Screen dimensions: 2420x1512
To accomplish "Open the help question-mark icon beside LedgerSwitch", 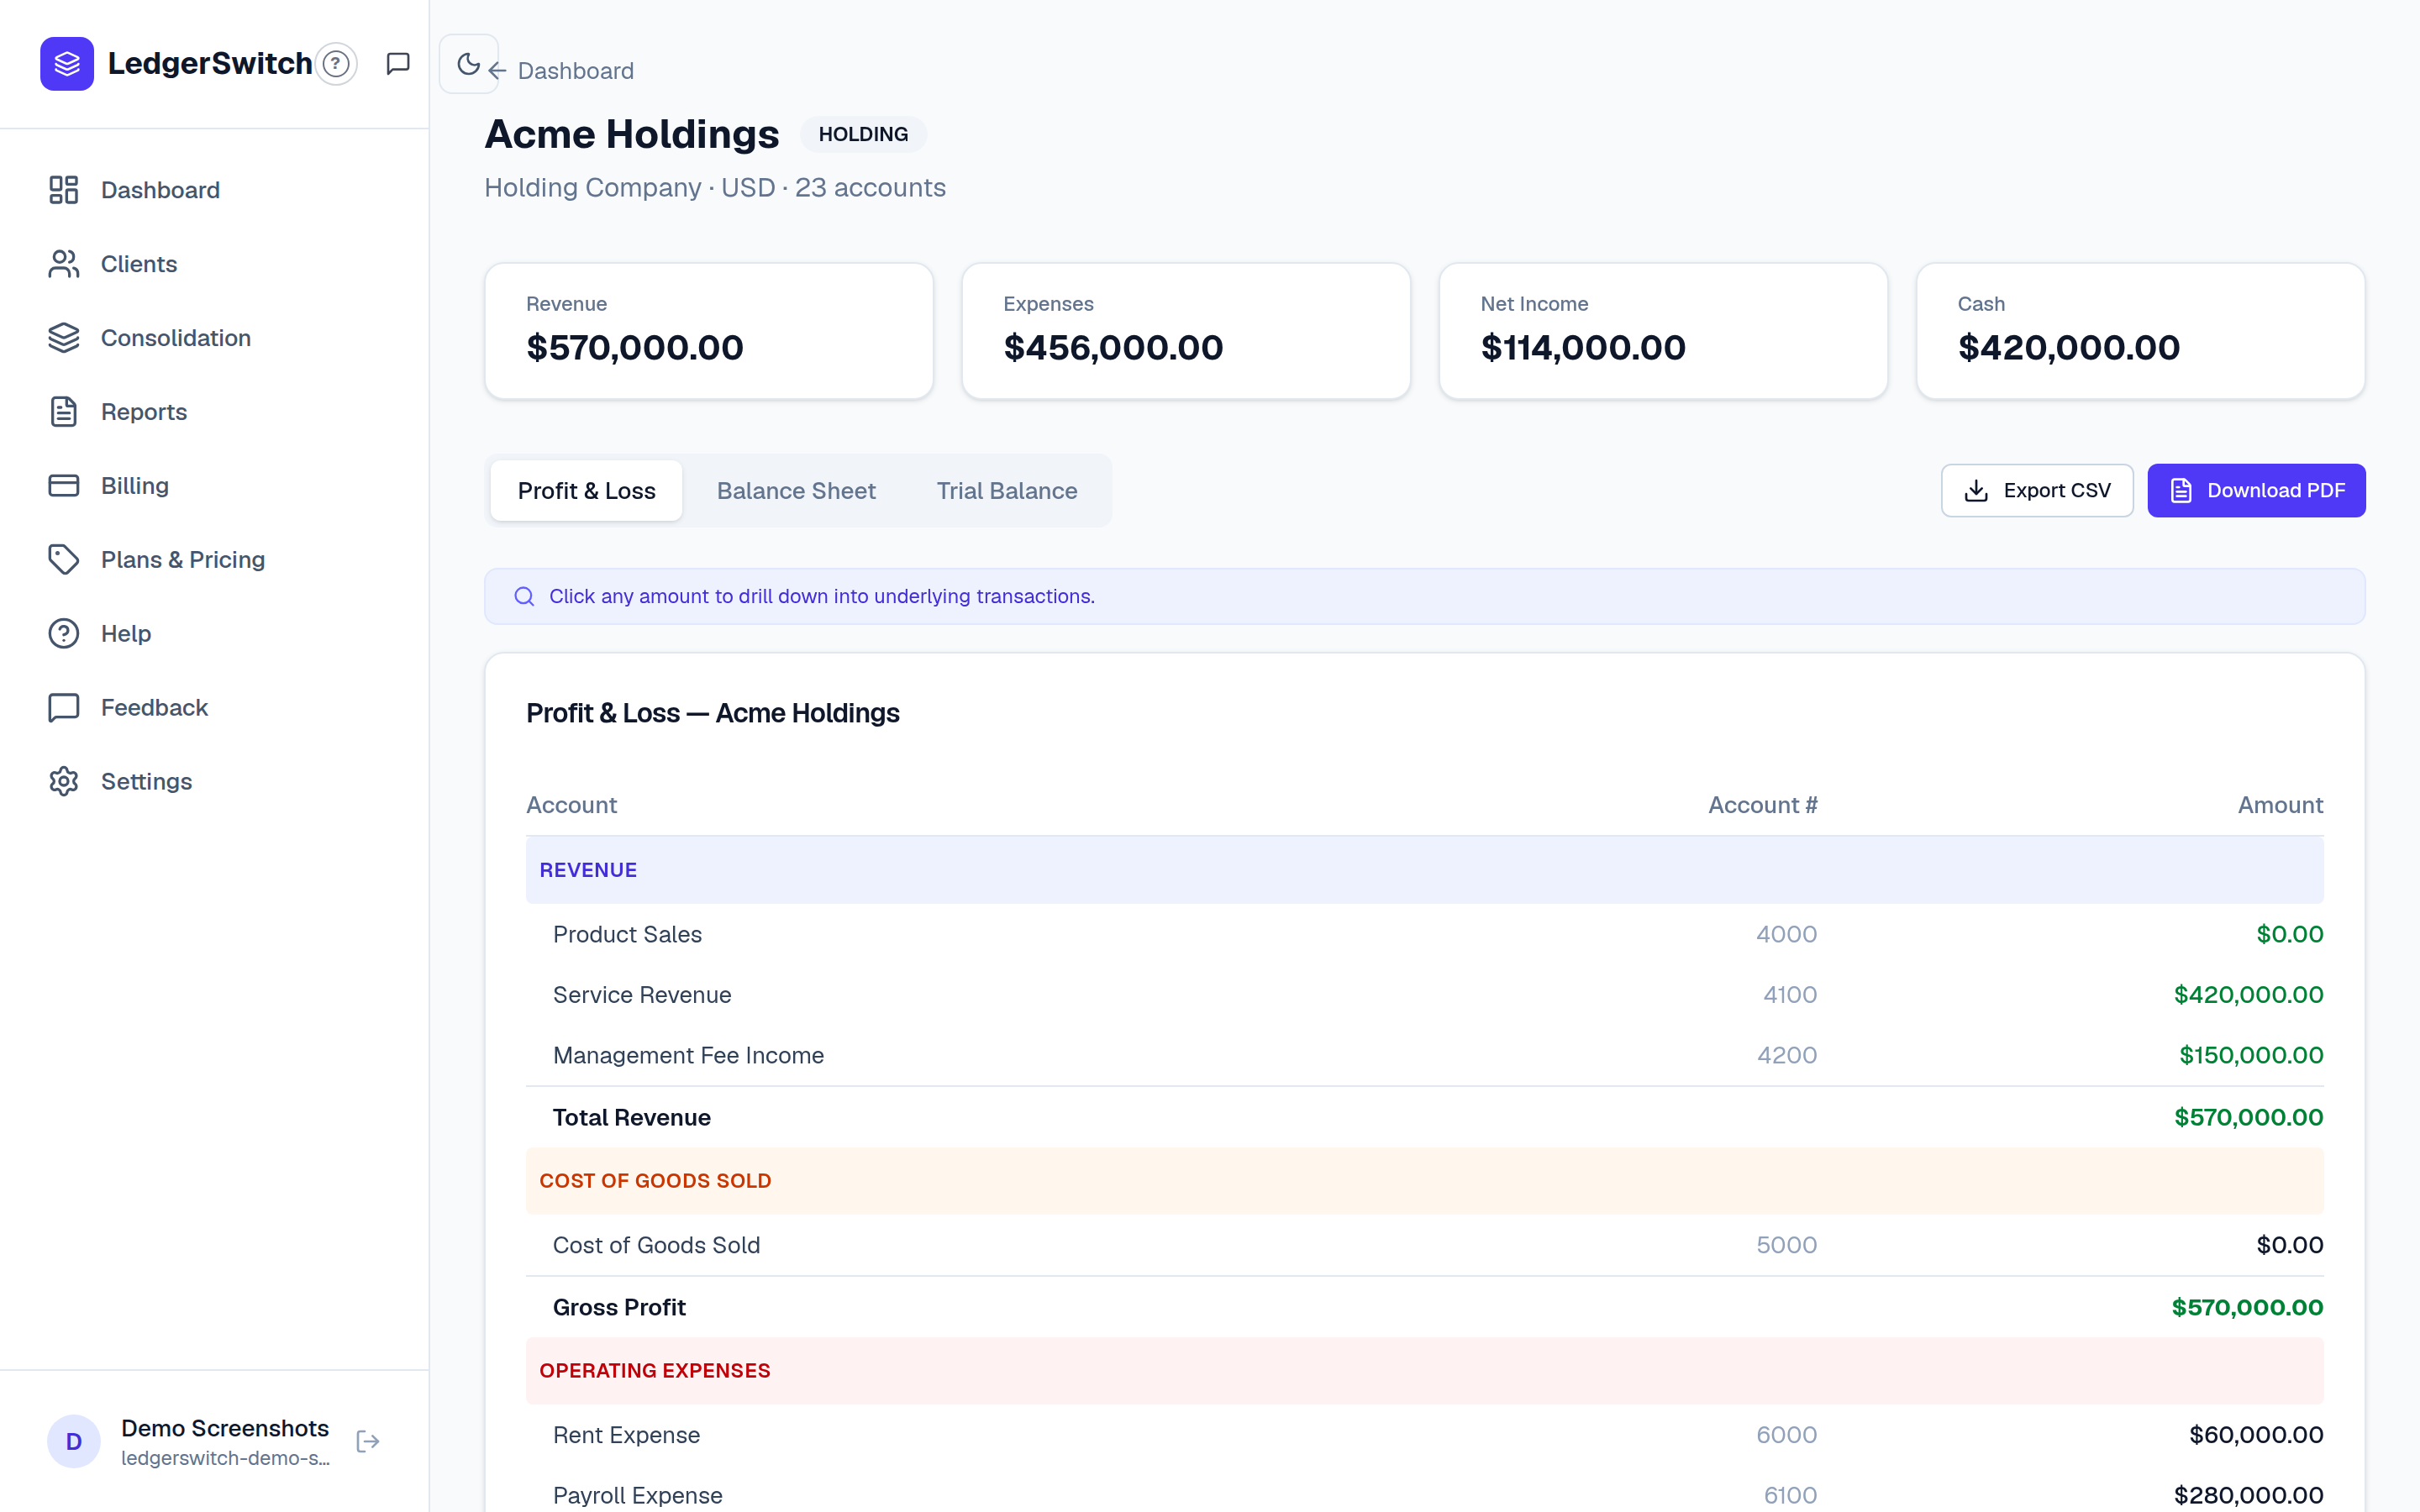I will (336, 64).
